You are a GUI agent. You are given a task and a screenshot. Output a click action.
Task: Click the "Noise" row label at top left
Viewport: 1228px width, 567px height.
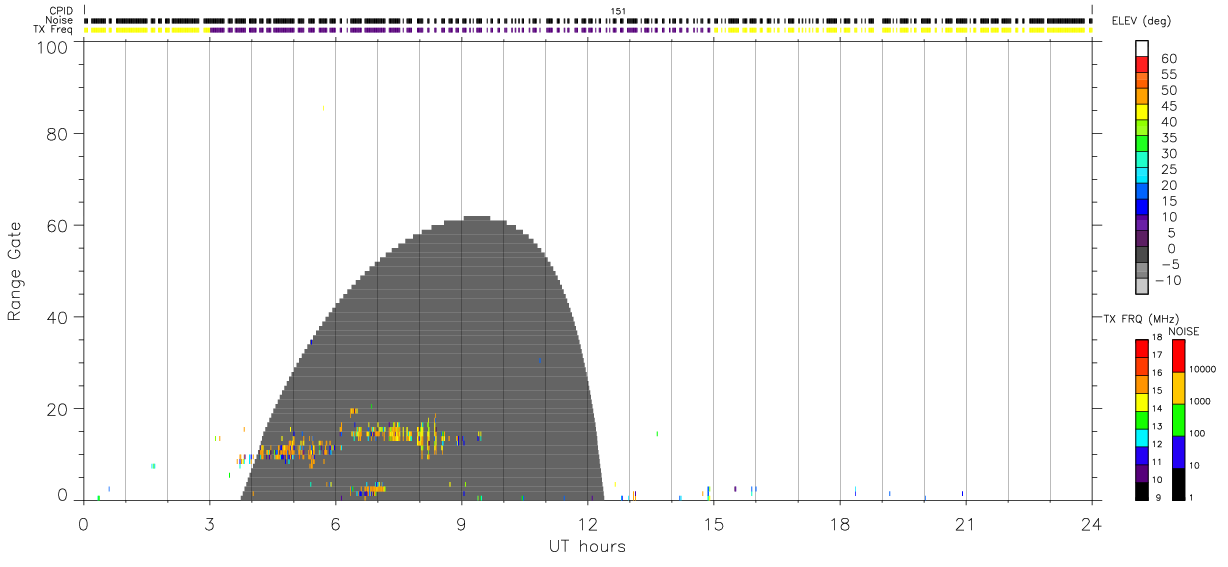coord(60,20)
